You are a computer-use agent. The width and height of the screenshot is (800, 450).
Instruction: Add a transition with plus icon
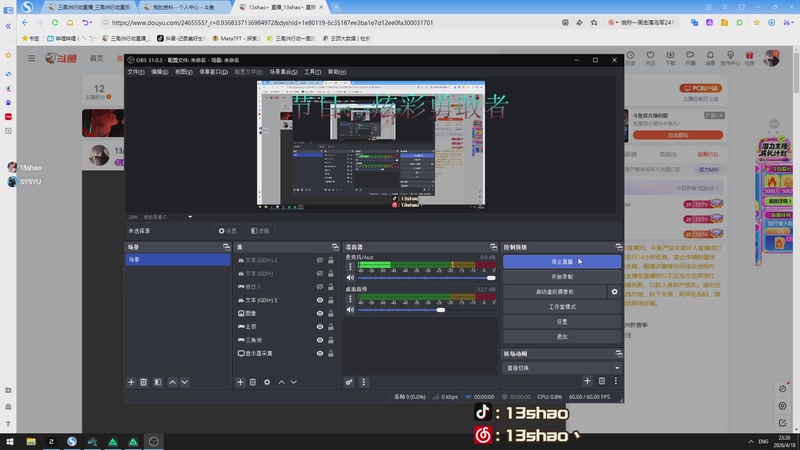pyautogui.click(x=587, y=381)
